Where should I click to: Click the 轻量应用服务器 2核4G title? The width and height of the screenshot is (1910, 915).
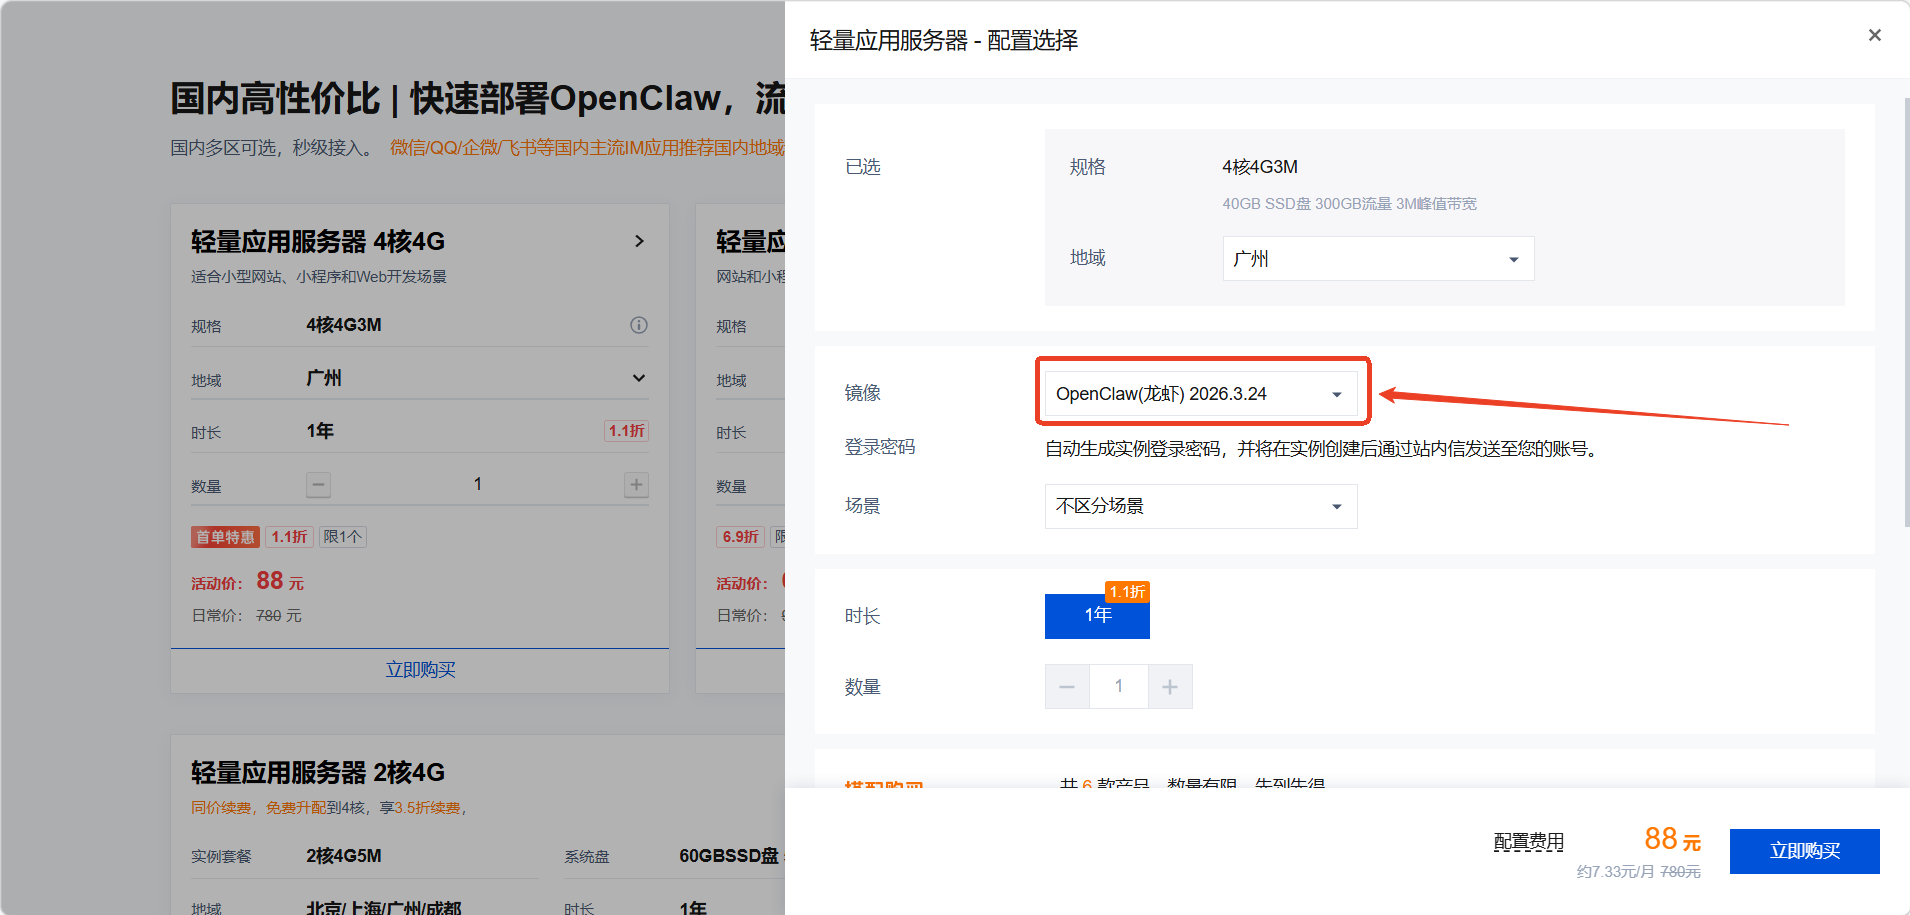click(318, 773)
